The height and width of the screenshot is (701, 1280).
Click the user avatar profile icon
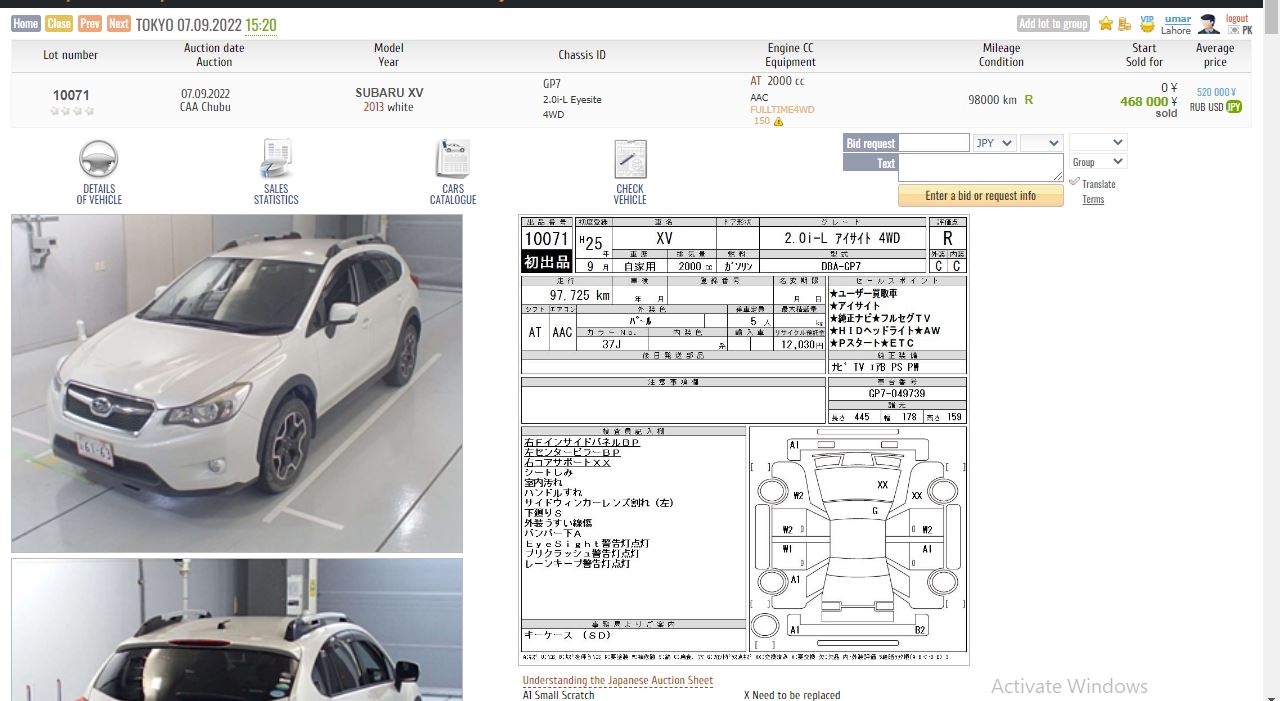[x=1208, y=24]
